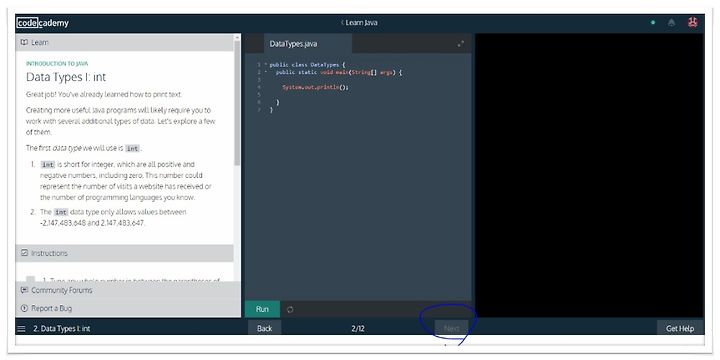The image size is (720, 360).
Task: Expand the Instructions section header
Action: (125, 253)
